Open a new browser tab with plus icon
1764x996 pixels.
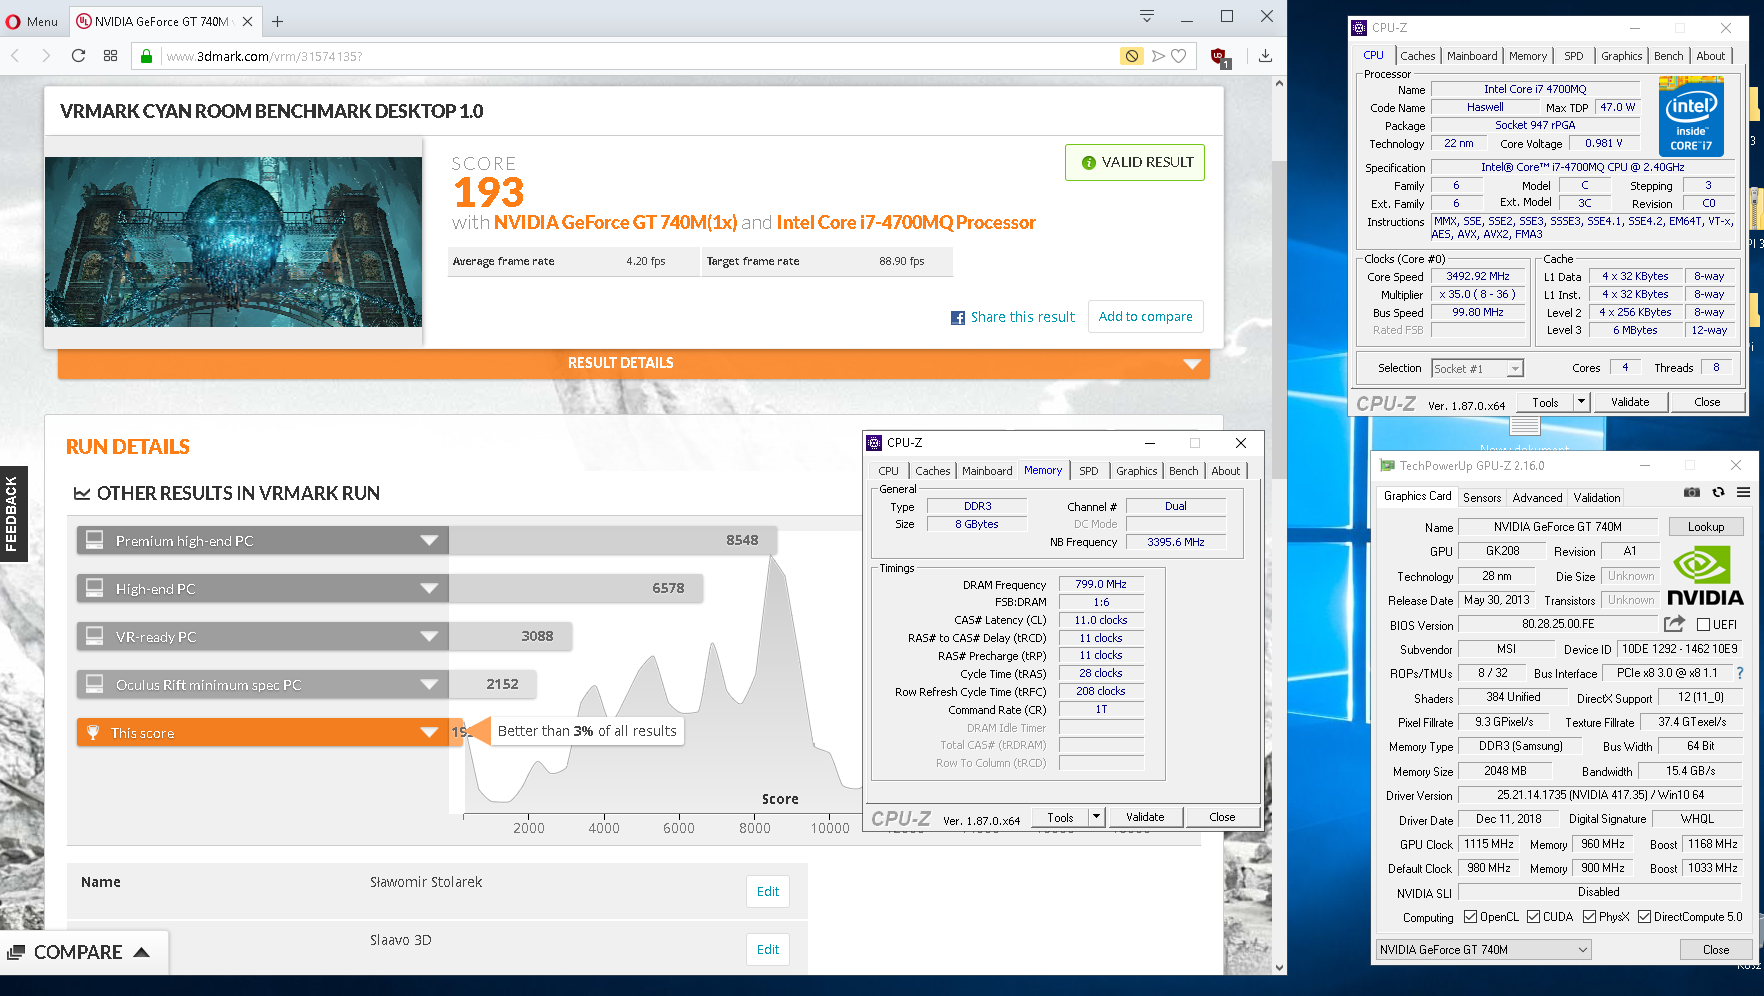(277, 21)
